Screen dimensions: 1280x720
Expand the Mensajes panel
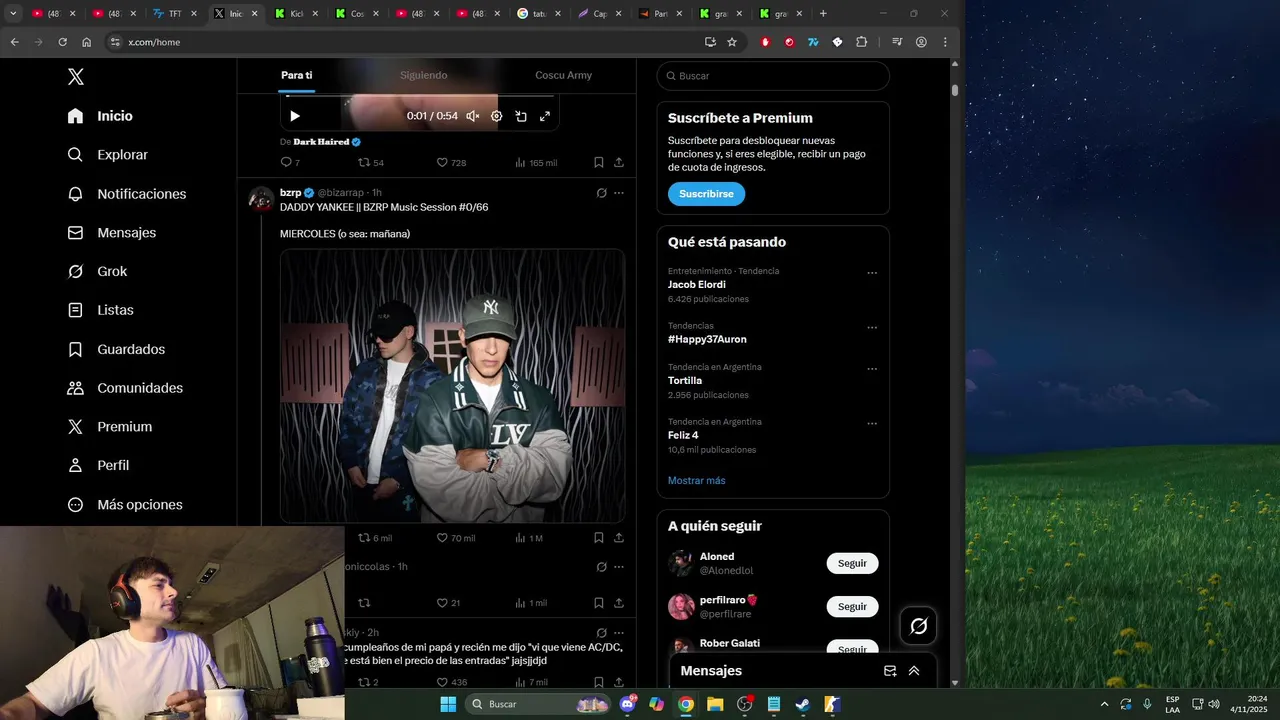tap(914, 671)
